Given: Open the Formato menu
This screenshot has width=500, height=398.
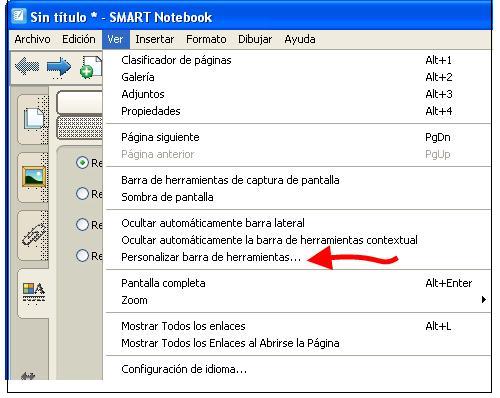Looking at the screenshot, I should click(206, 39).
